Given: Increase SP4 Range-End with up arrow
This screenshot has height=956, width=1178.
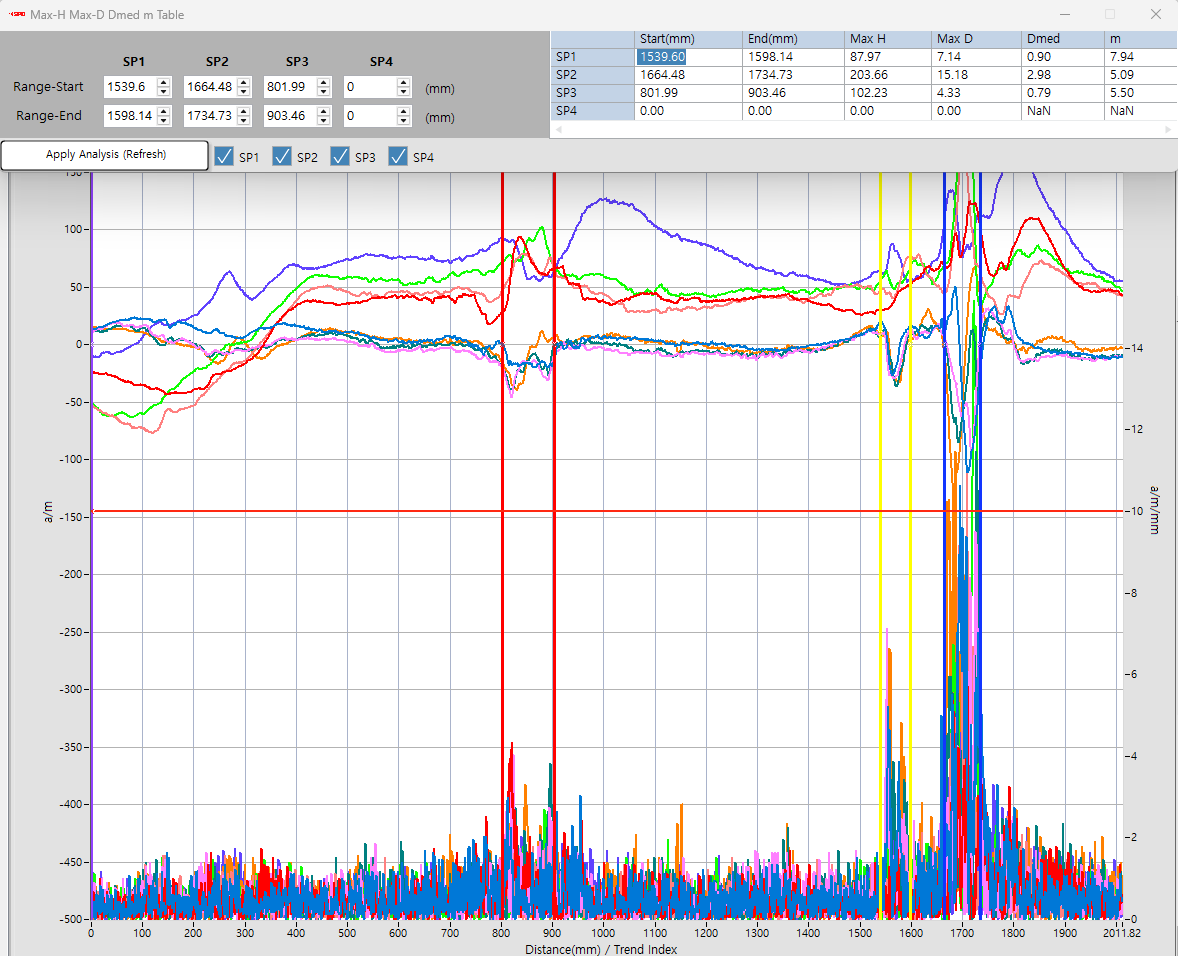Looking at the screenshot, I should coord(404,112).
